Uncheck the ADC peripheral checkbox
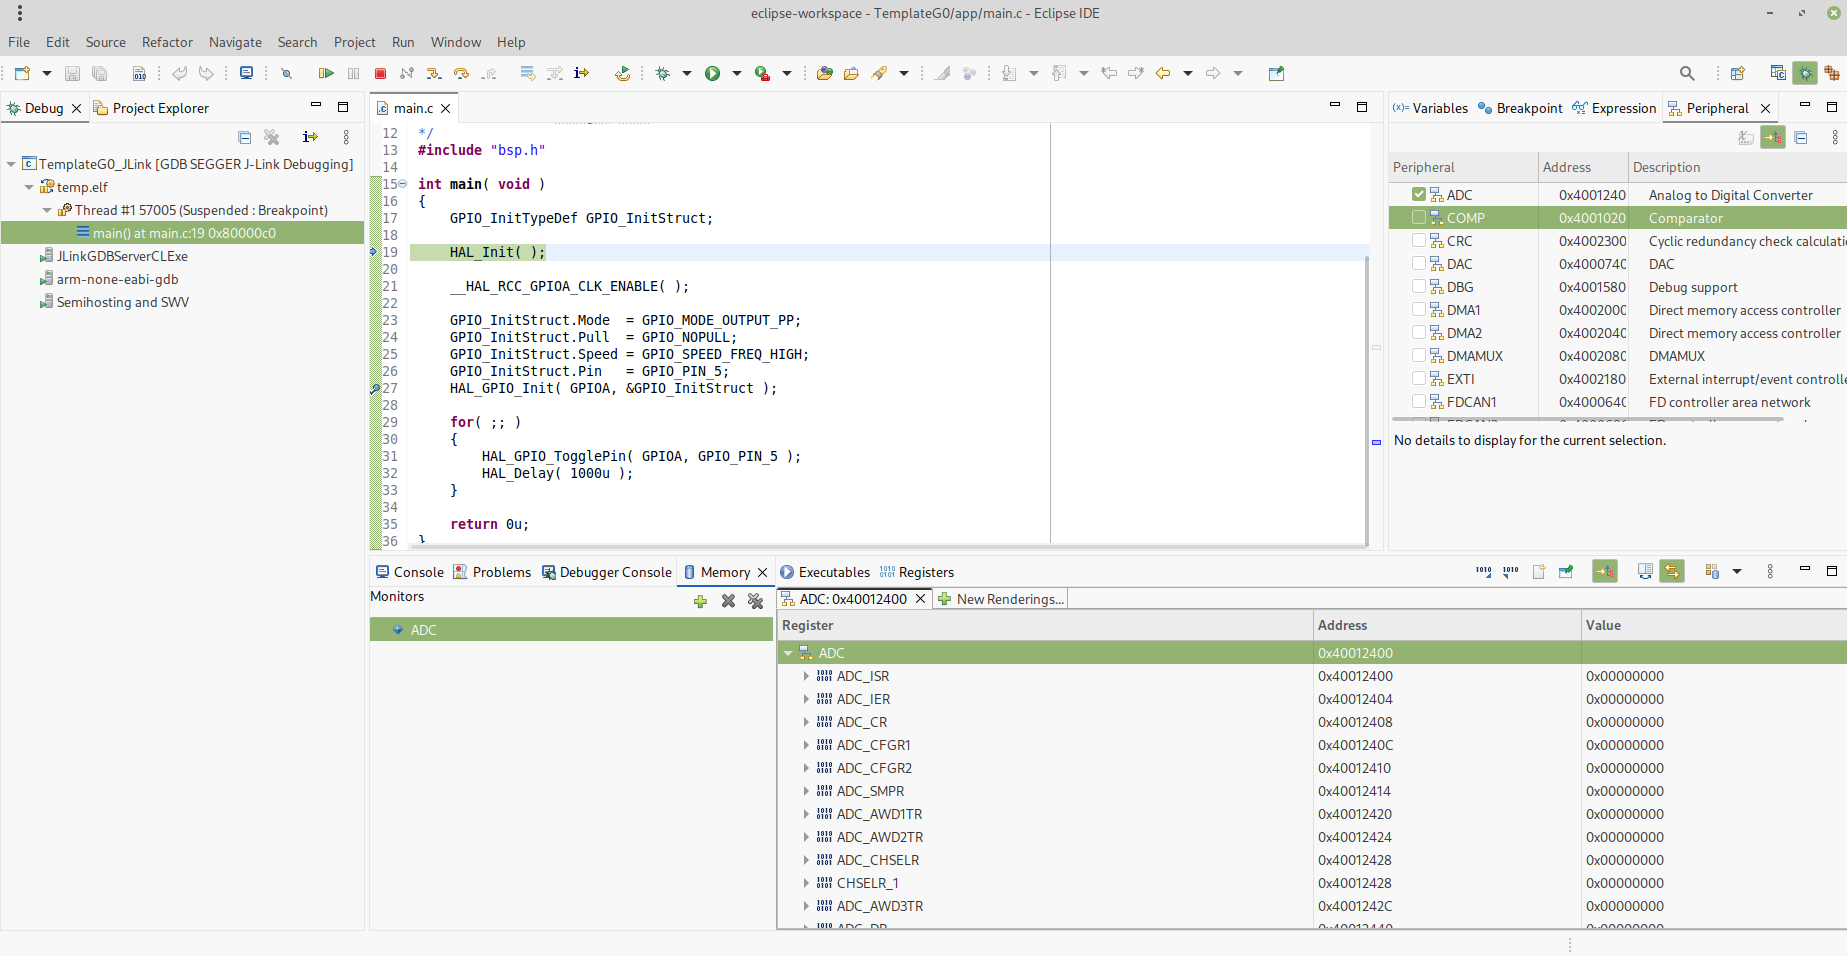 [x=1419, y=195]
